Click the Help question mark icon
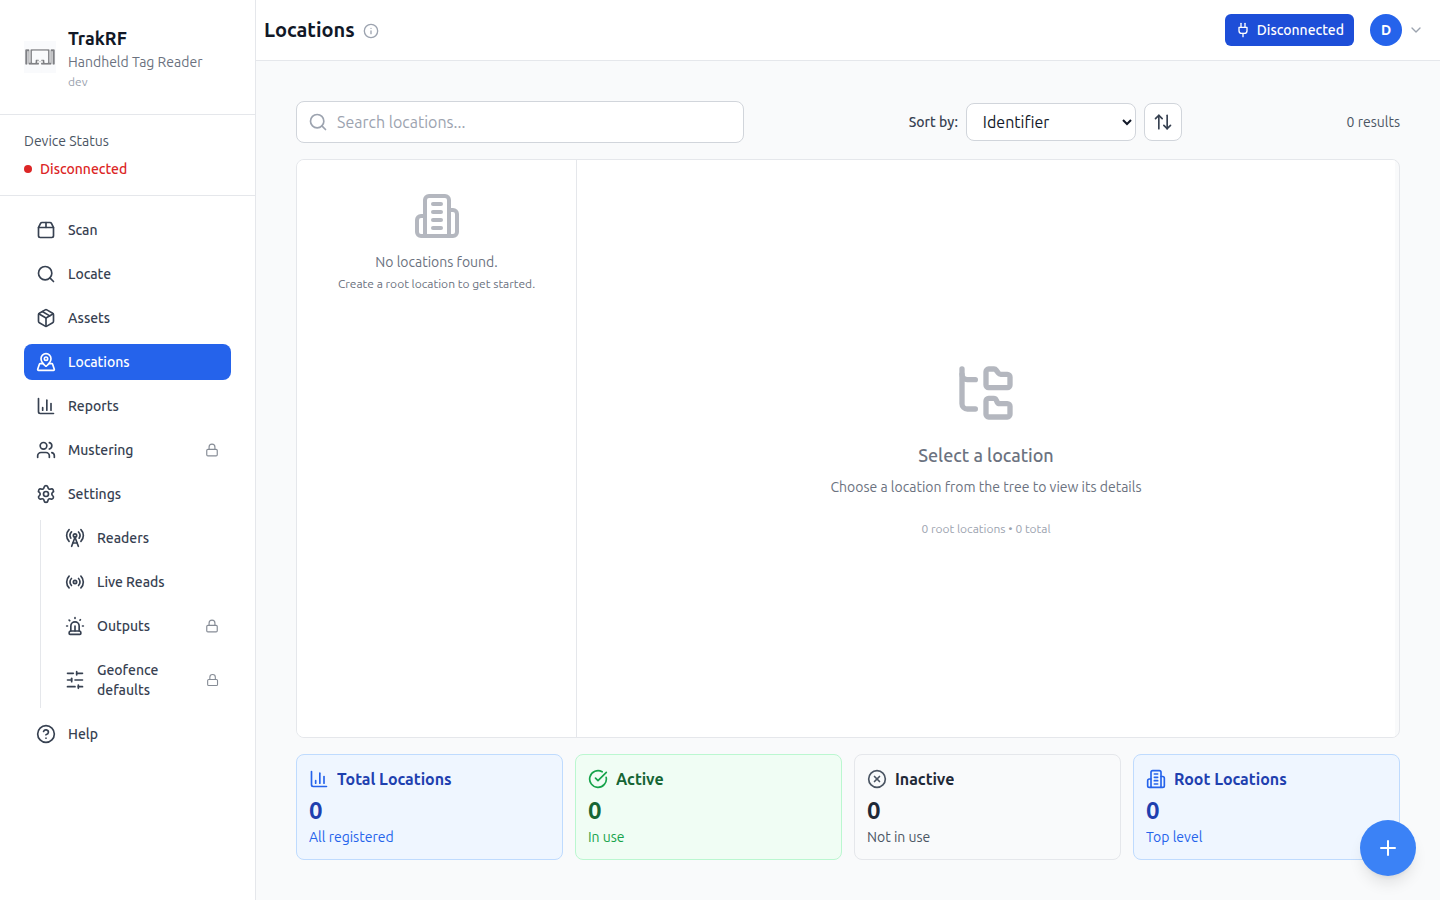The height and width of the screenshot is (900, 1440). click(x=46, y=734)
